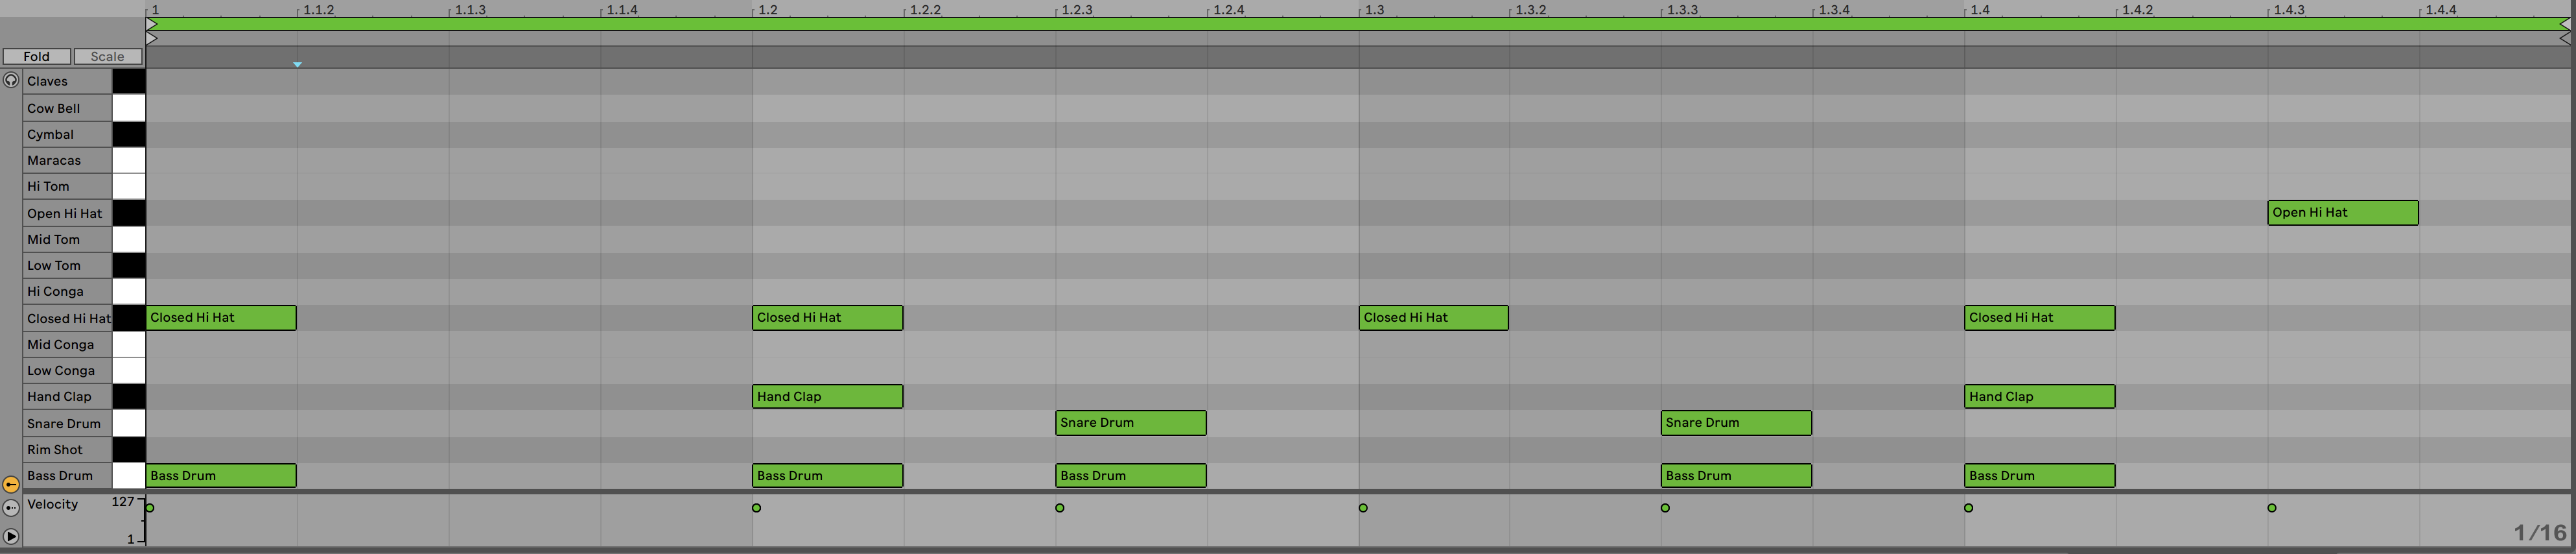The height and width of the screenshot is (554, 2576).
Task: Click the clip start marker flag
Action: click(x=152, y=38)
